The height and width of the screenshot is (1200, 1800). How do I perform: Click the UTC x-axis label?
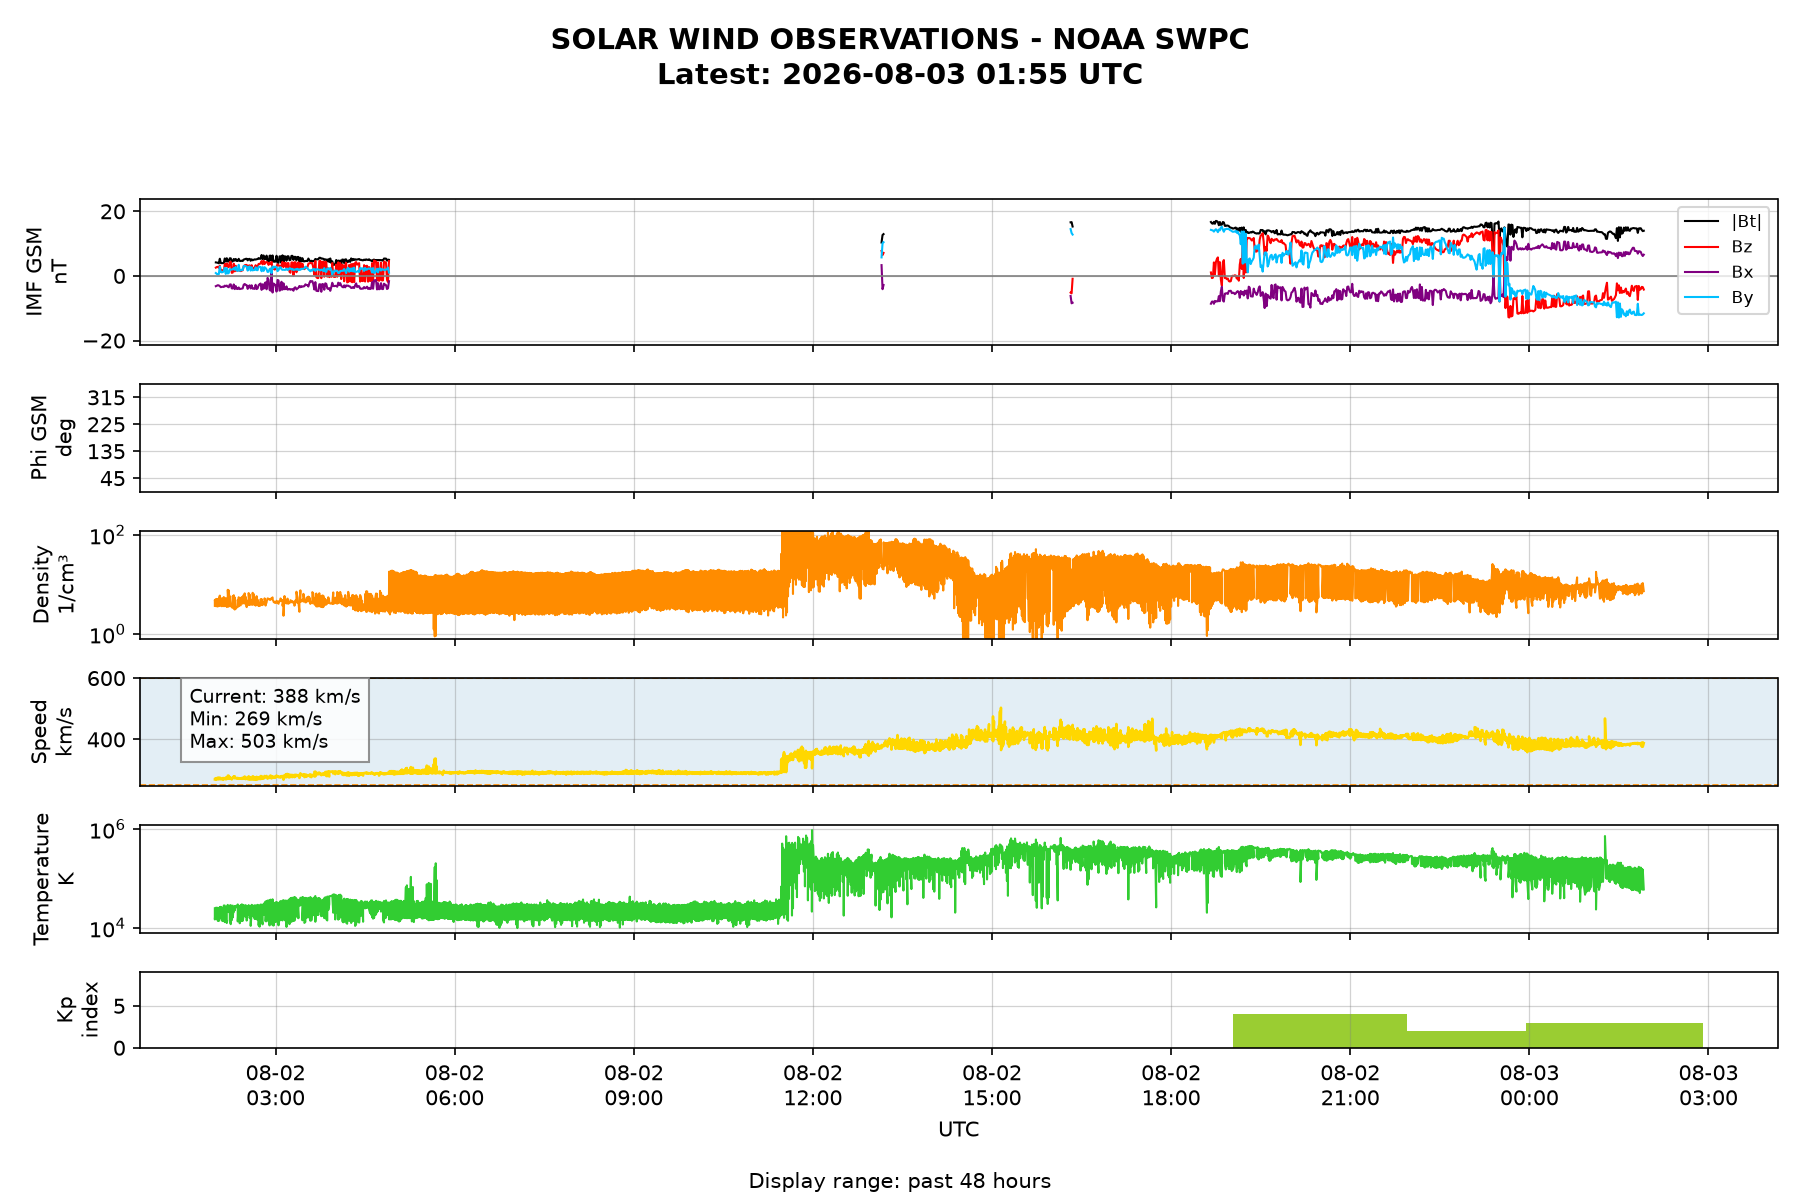pyautogui.click(x=959, y=1130)
